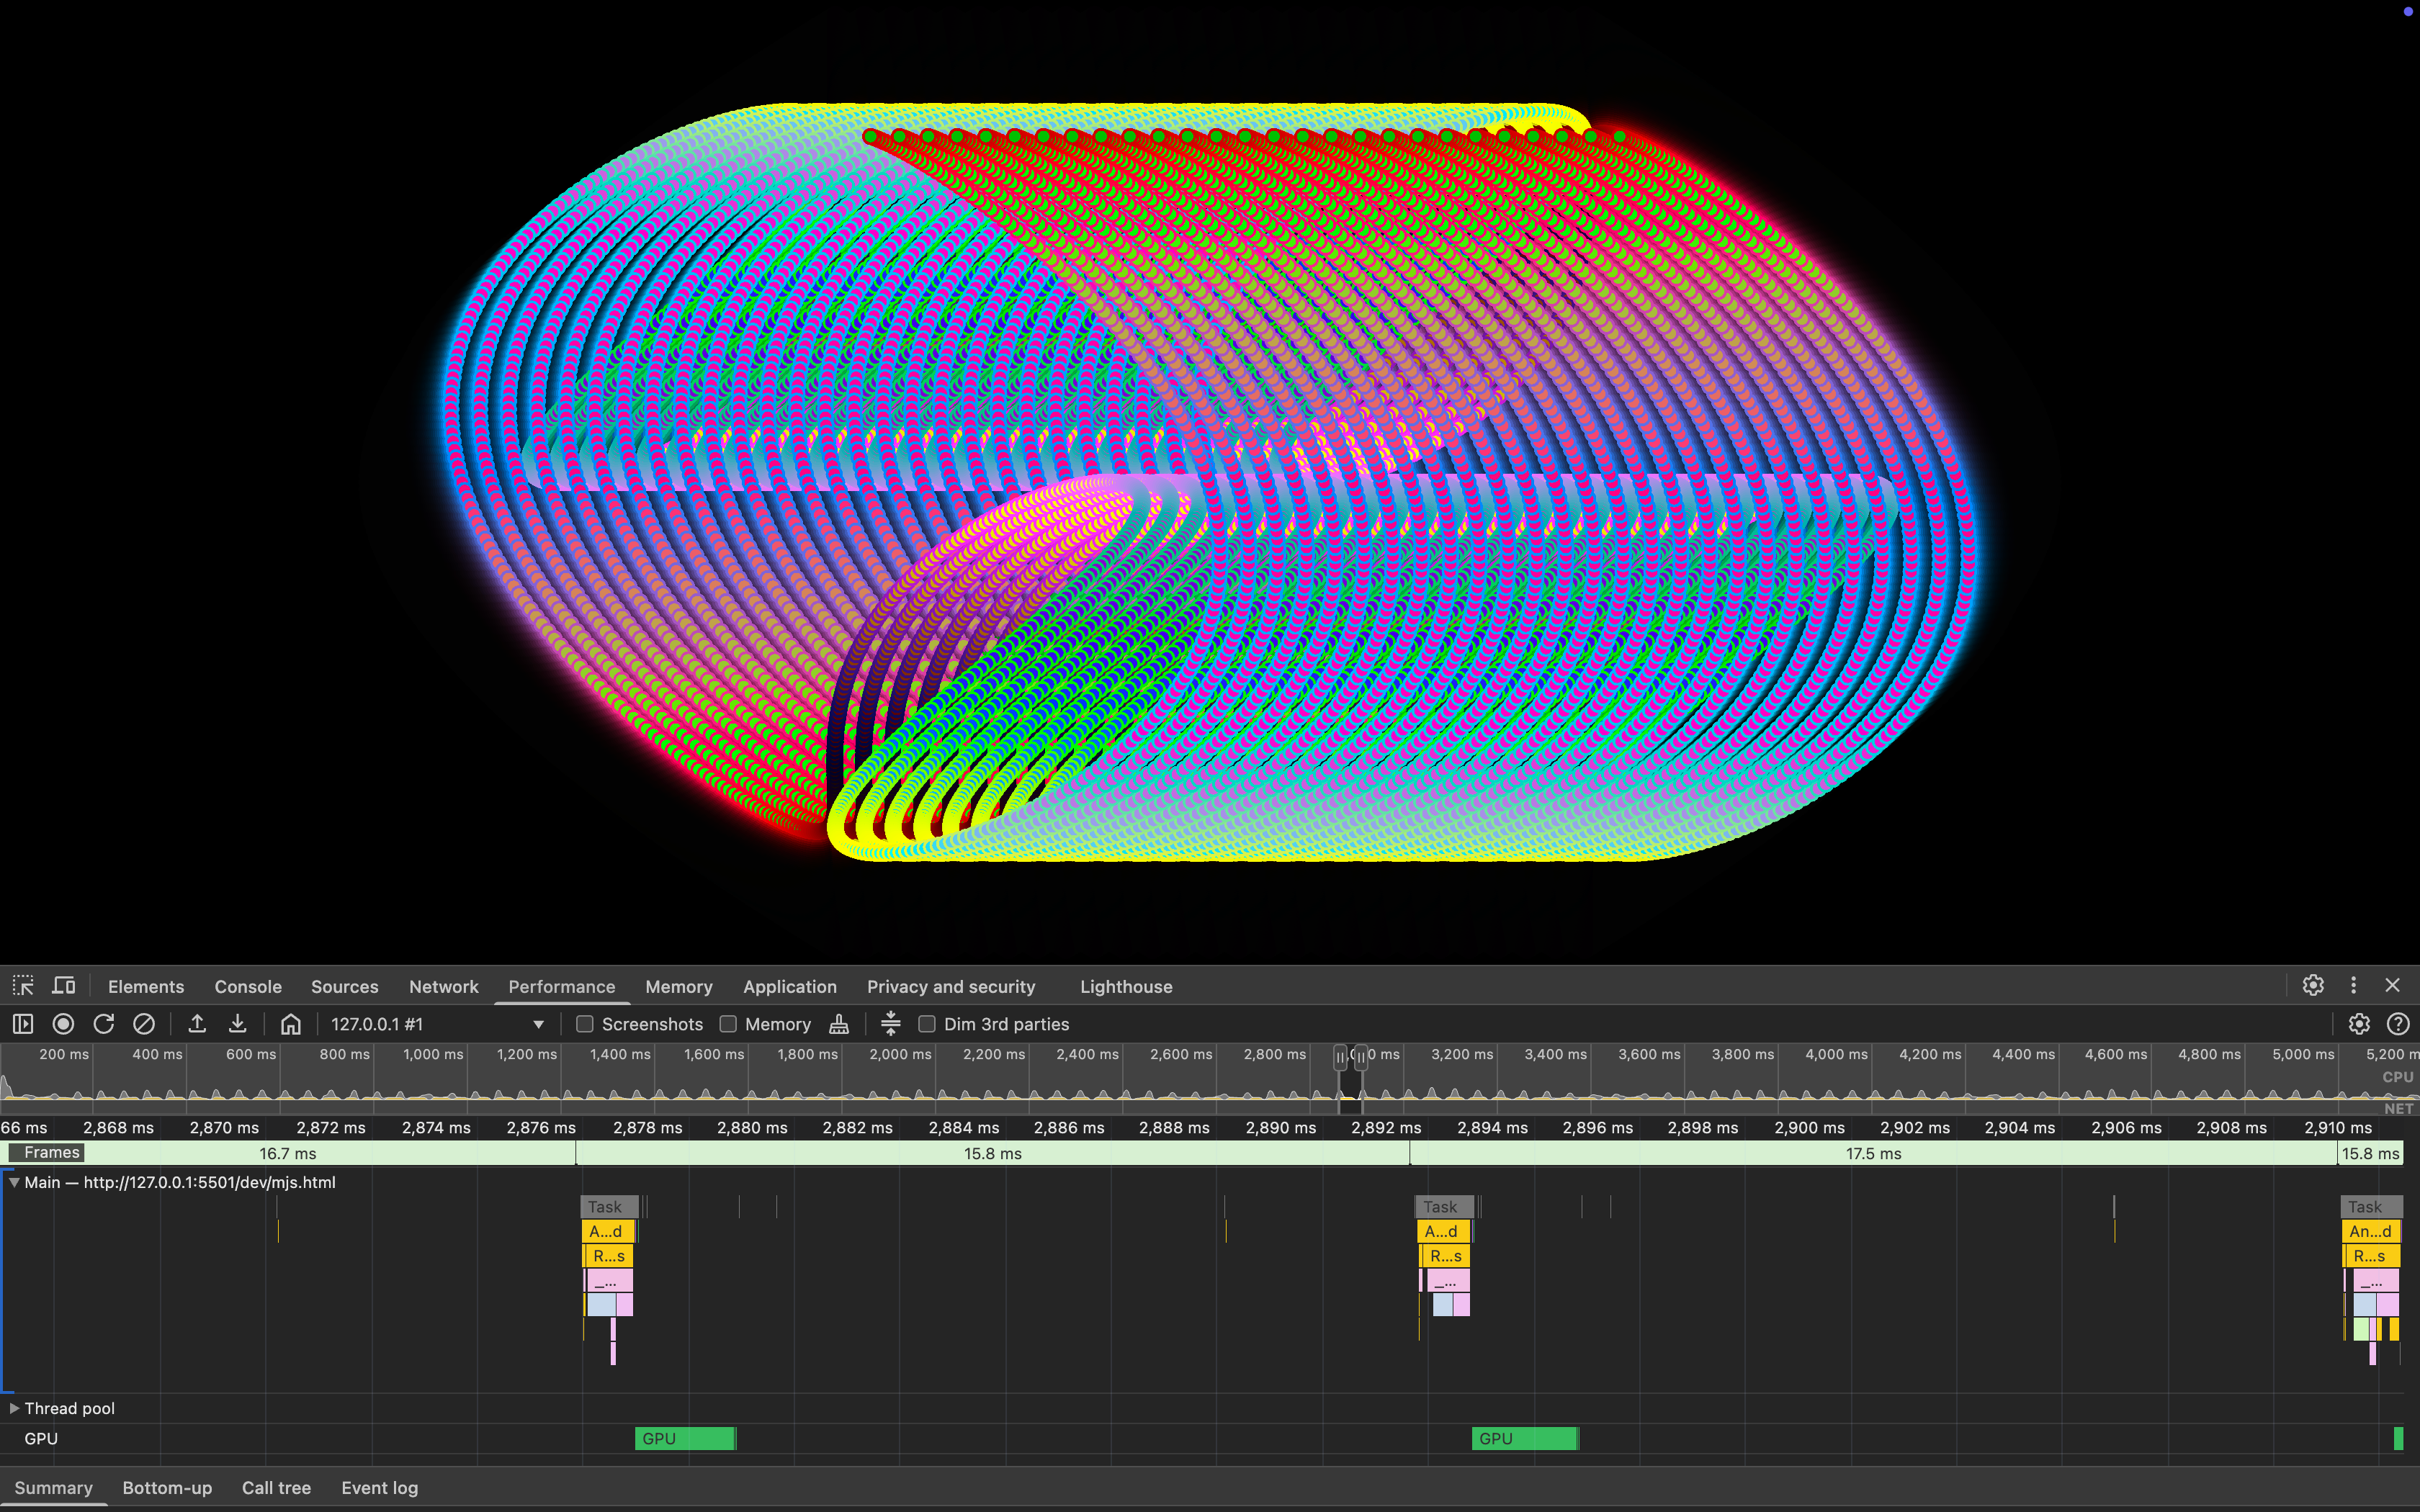Viewport: 2420px width, 1512px height.
Task: Click the first GPU event bar
Action: 685,1439
